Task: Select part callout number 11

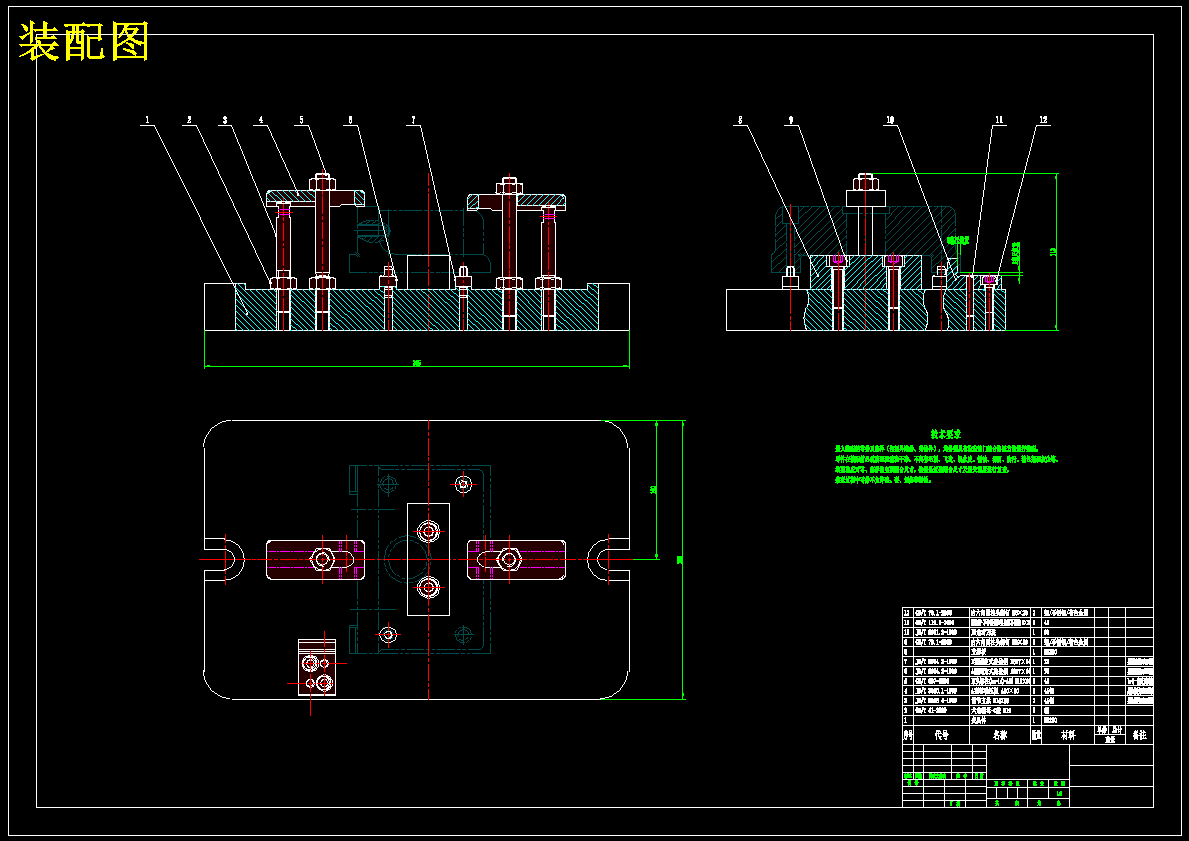Action: pos(999,119)
